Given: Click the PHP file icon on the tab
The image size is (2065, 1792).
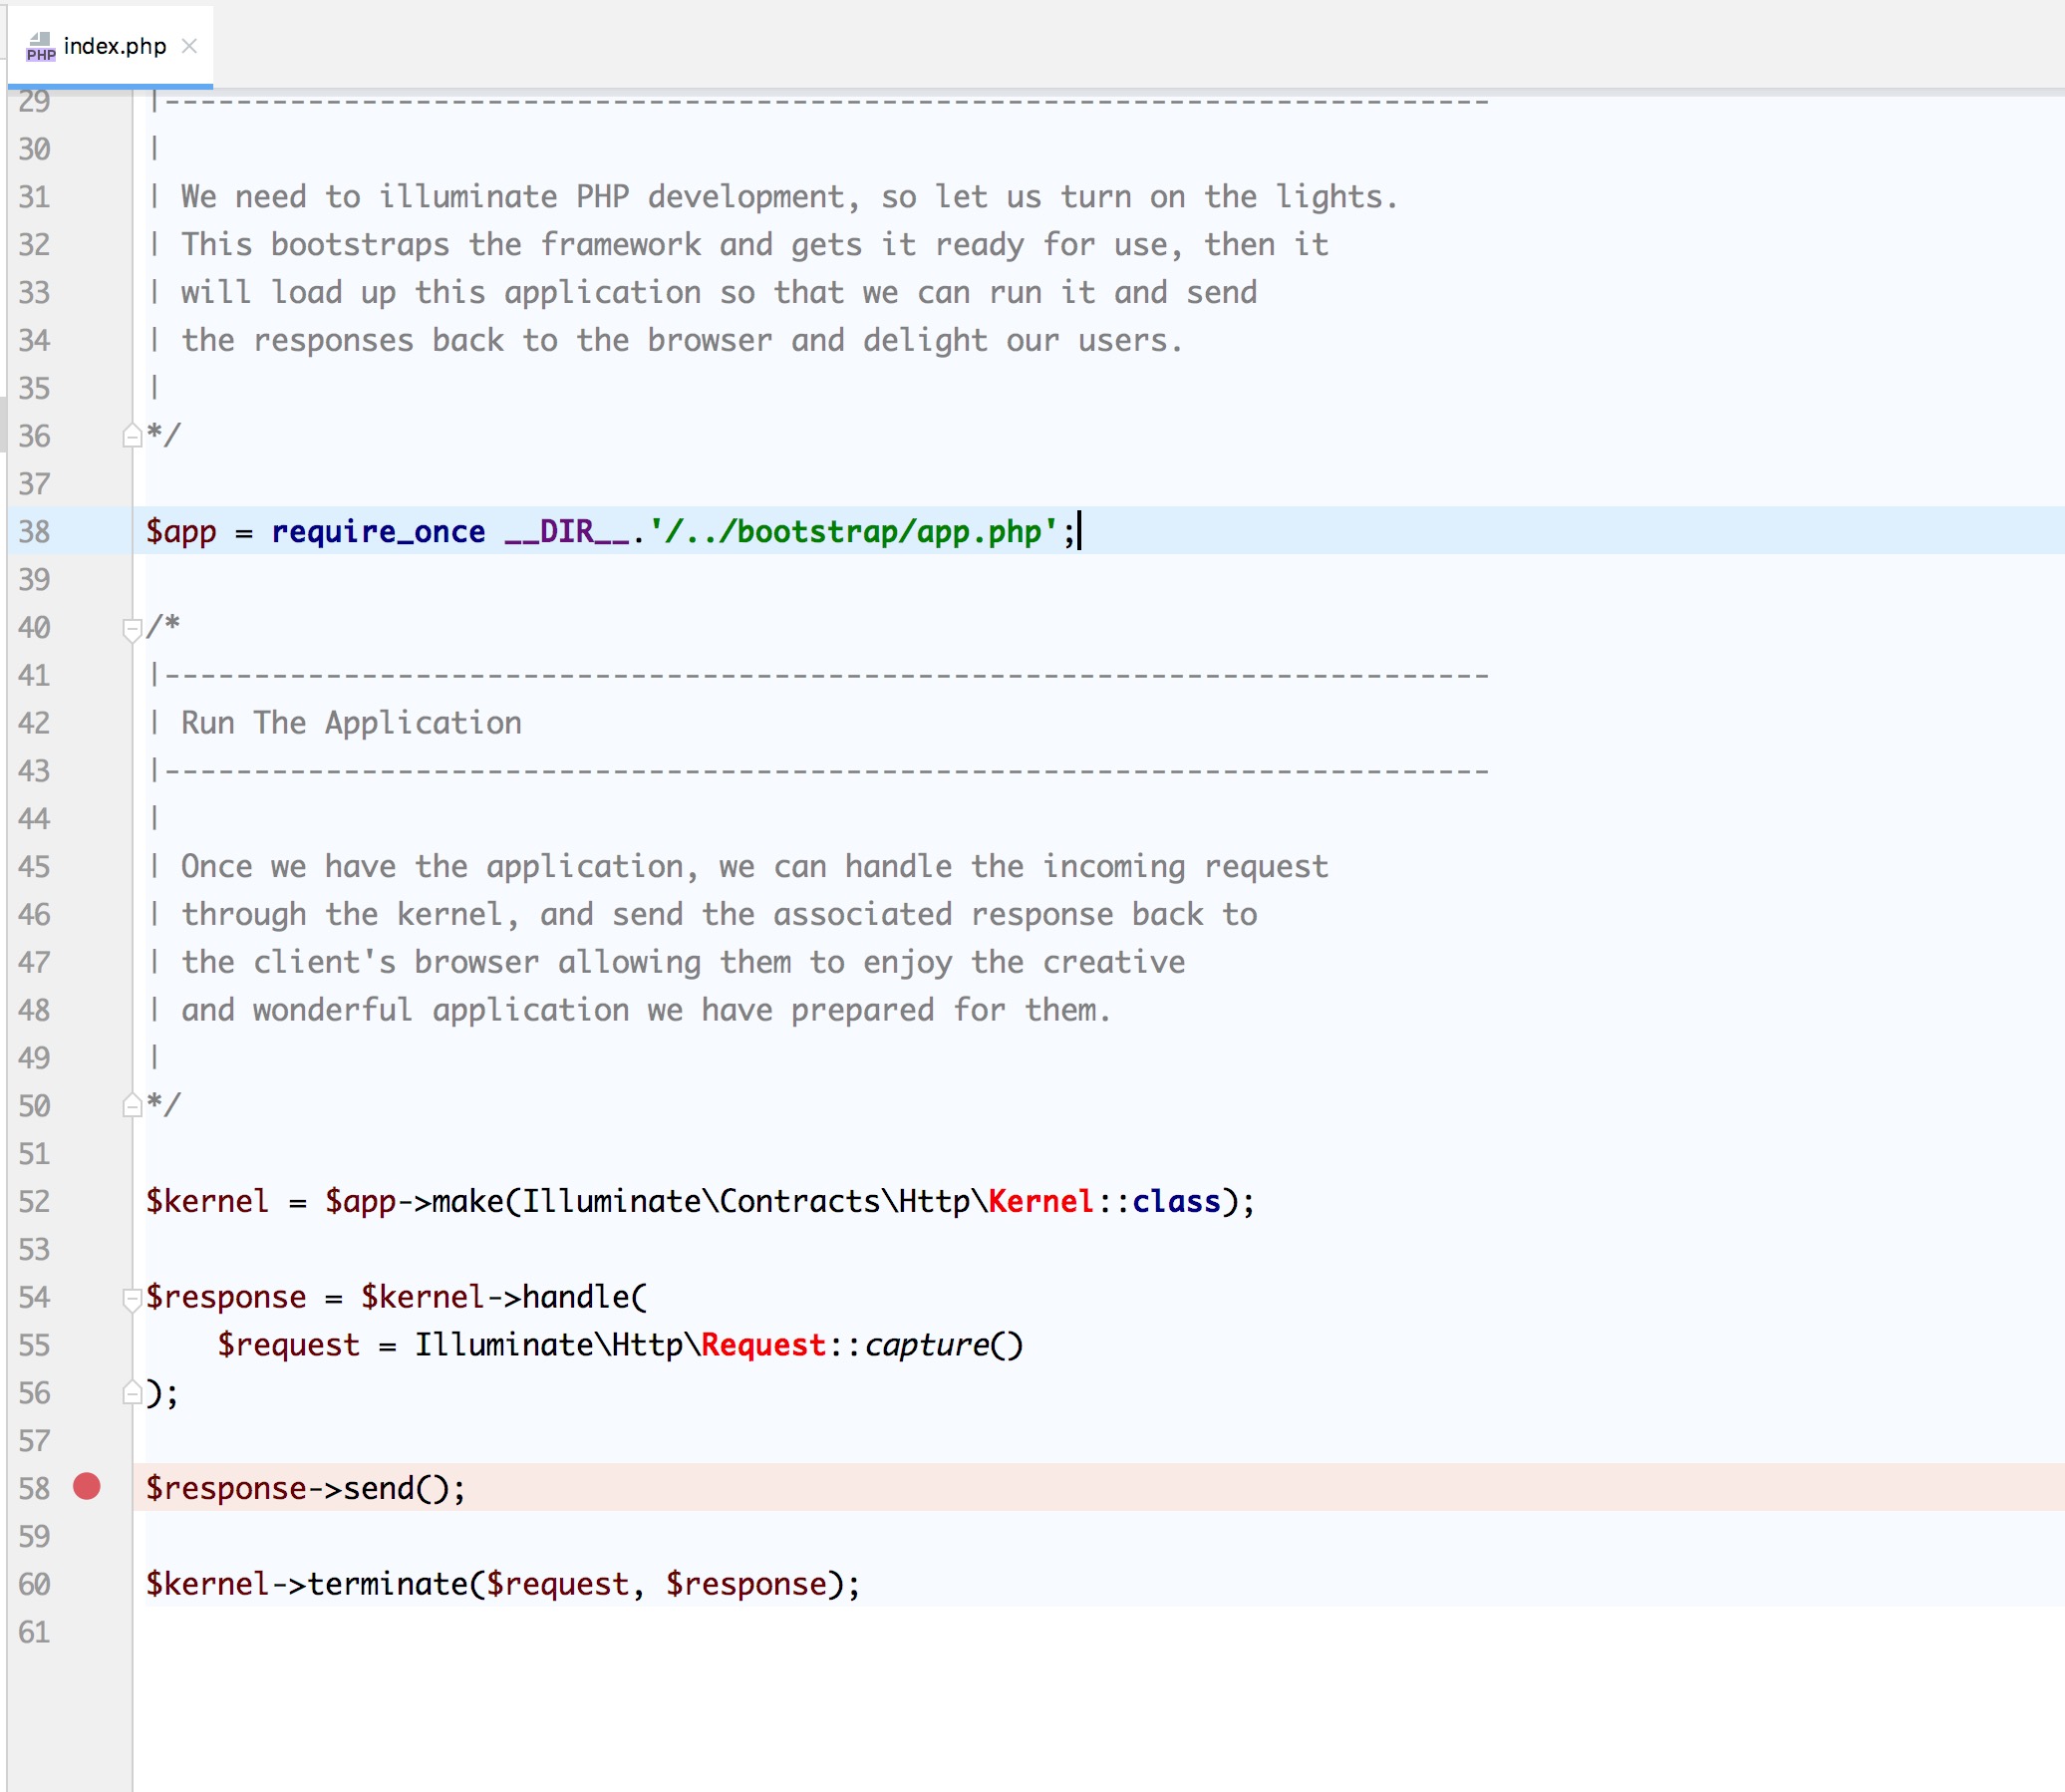Looking at the screenshot, I should click(40, 46).
